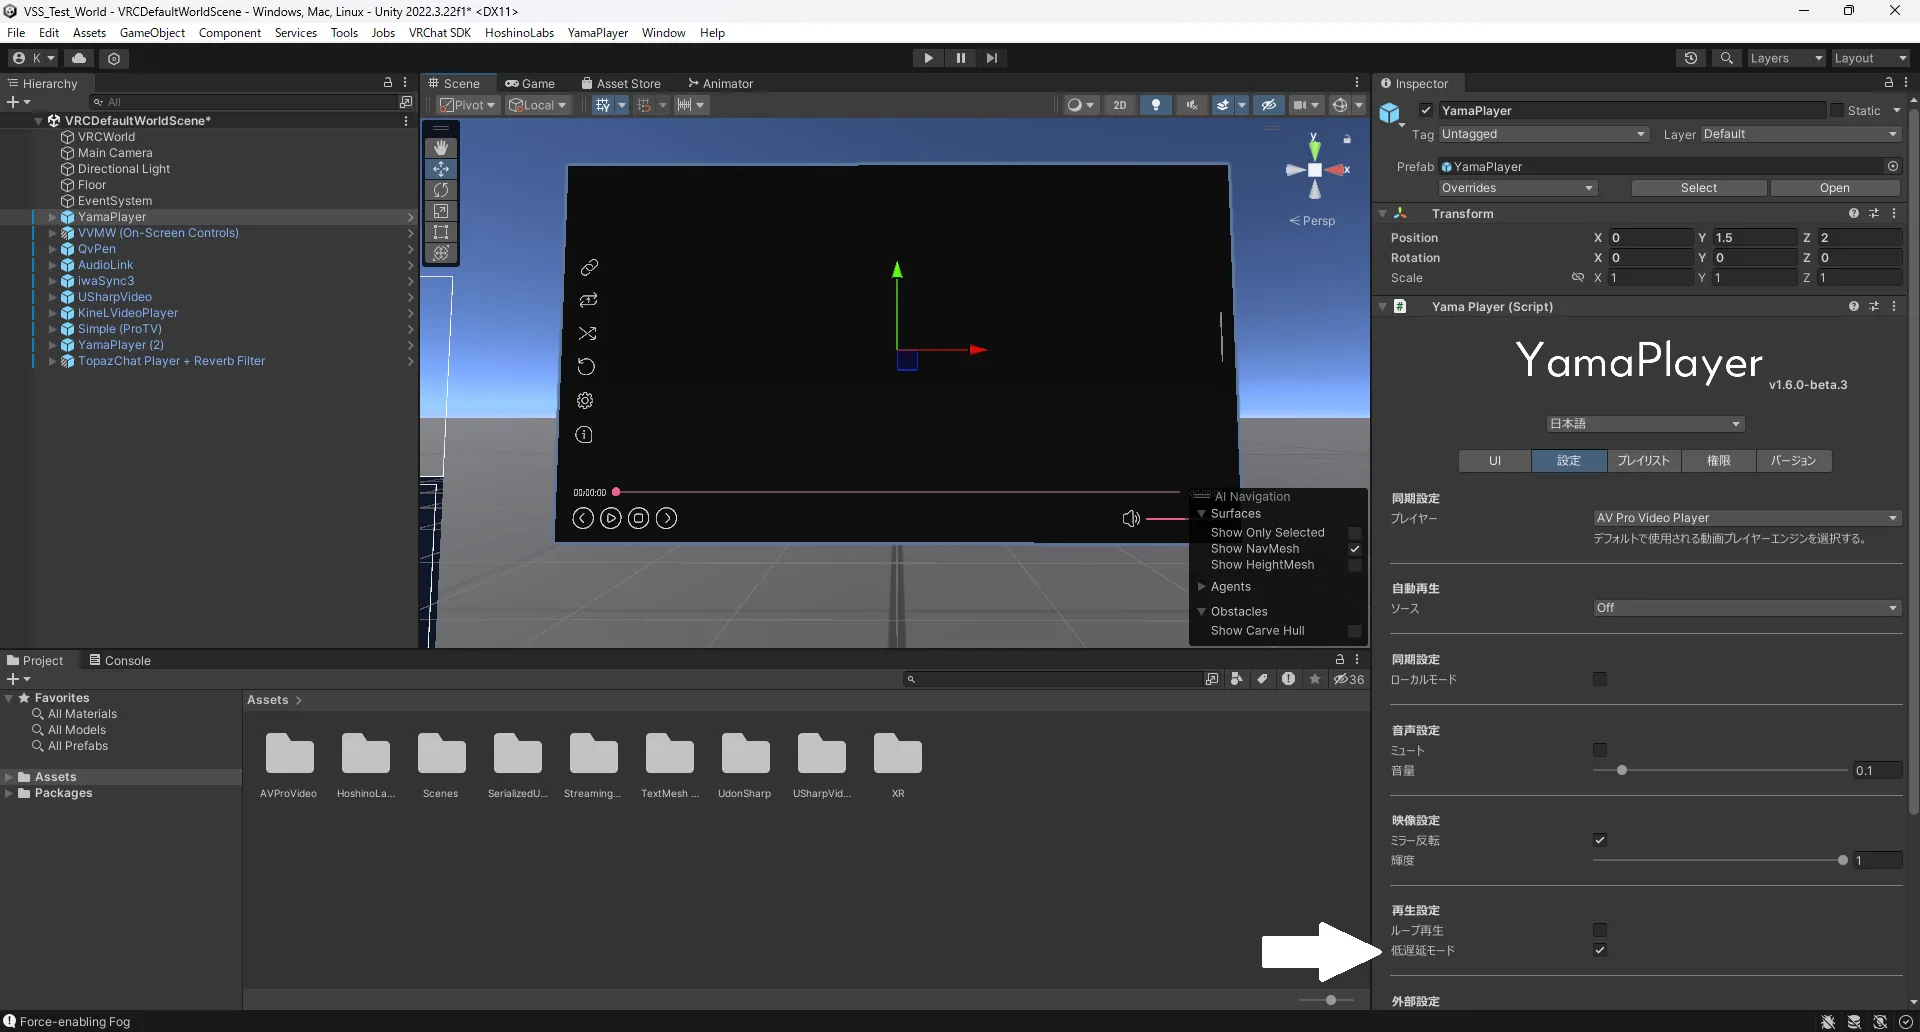This screenshot has width=1920, height=1032.
Task: Switch to the Game tab
Action: [x=530, y=84]
